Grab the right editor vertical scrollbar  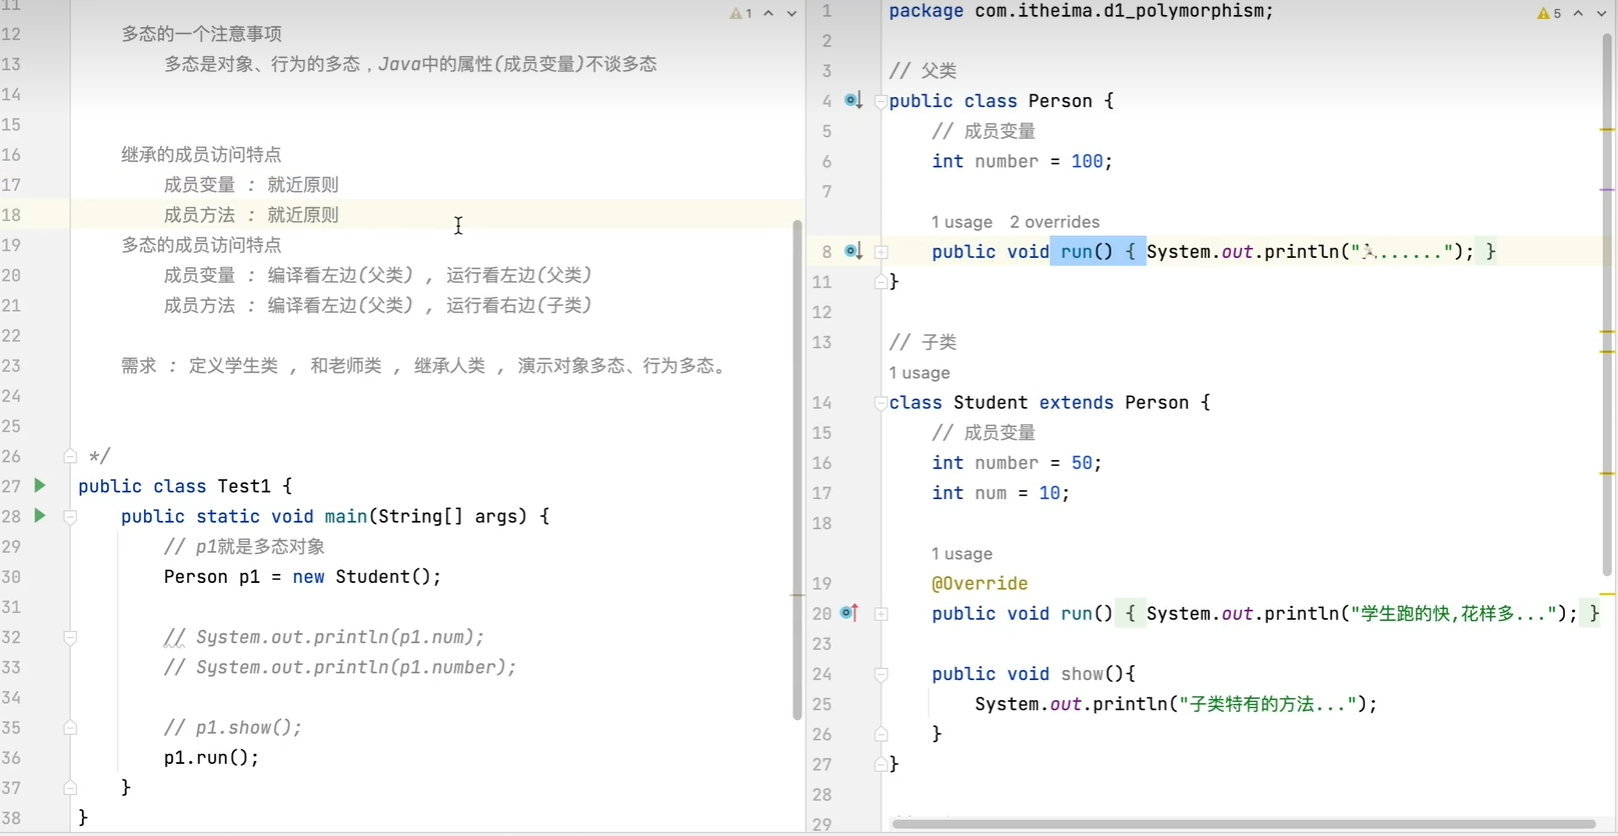click(x=1607, y=305)
